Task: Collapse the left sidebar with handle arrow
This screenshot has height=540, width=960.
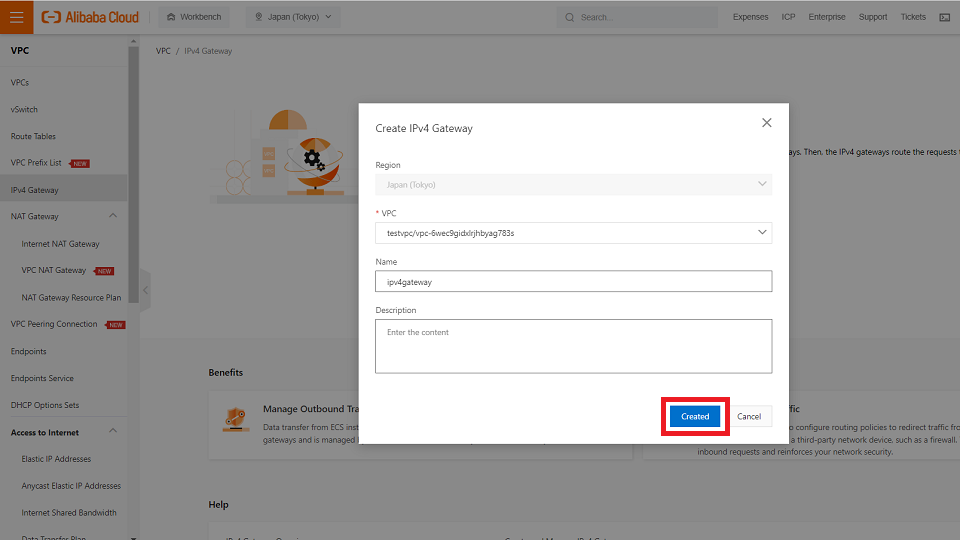Action: point(145,290)
